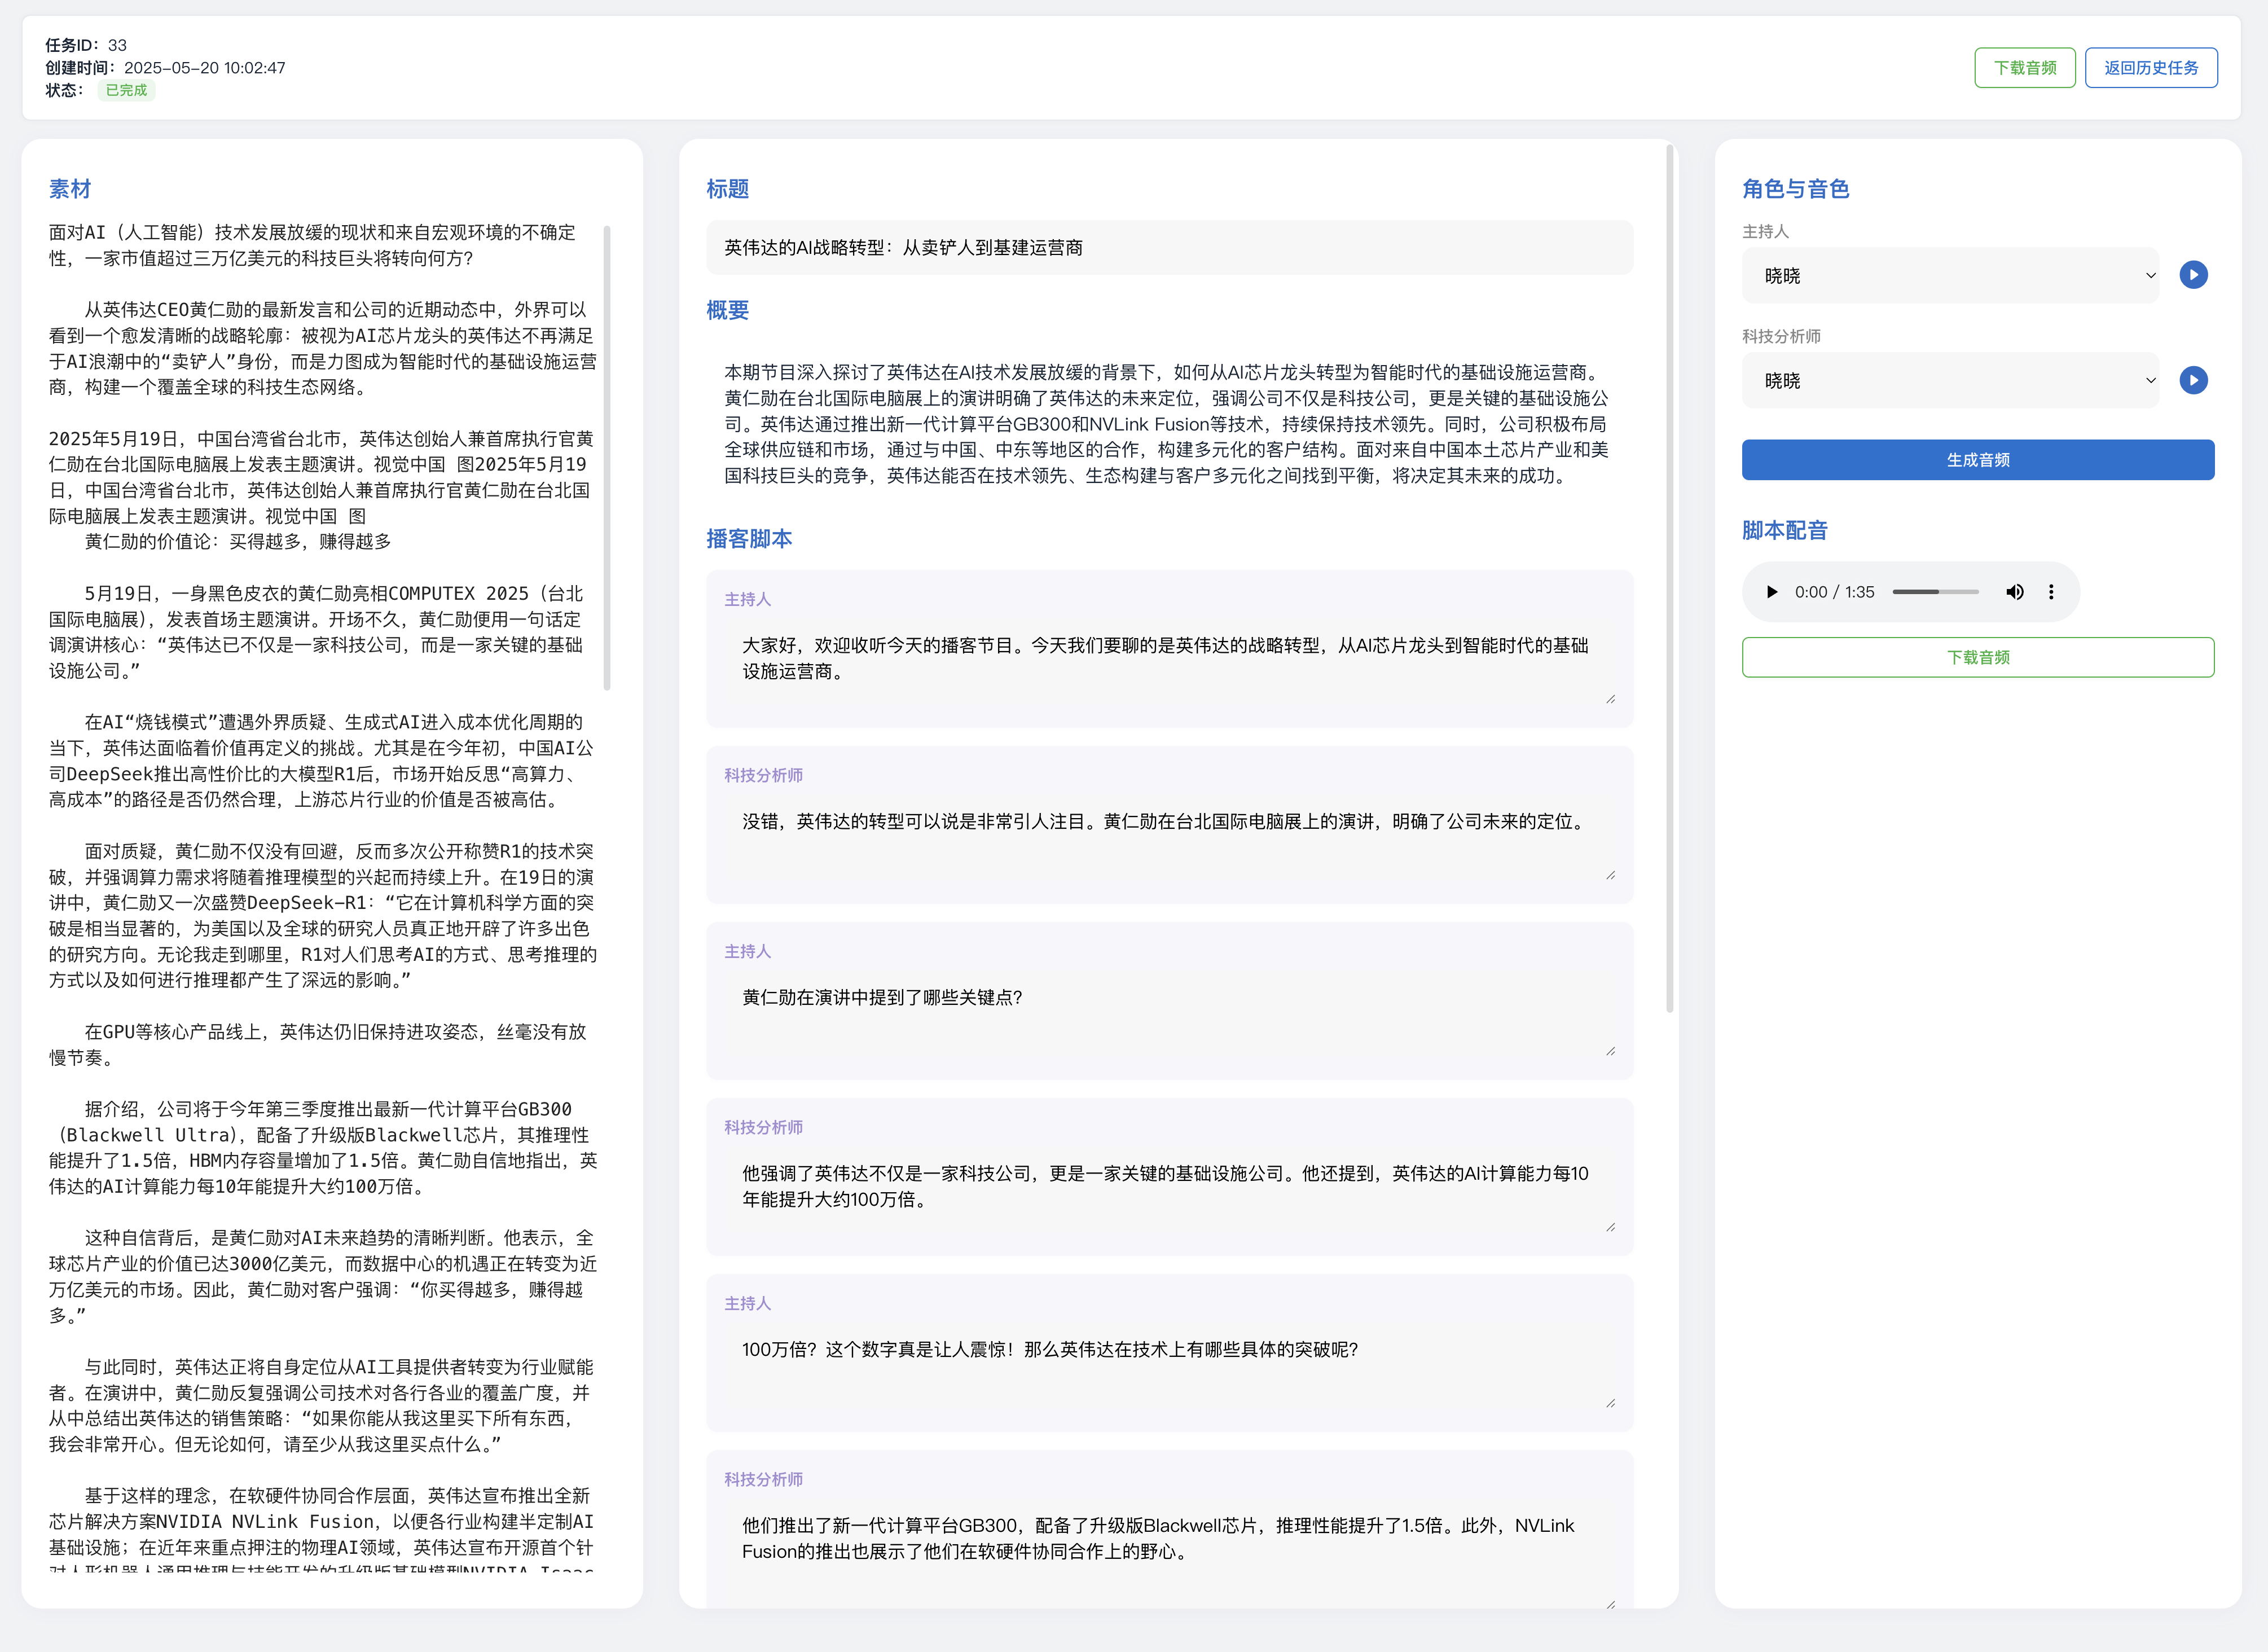Click resize handle of 黄仁勋在演讲中 script box
This screenshot has width=2268, height=1652.
pos(1610,1051)
